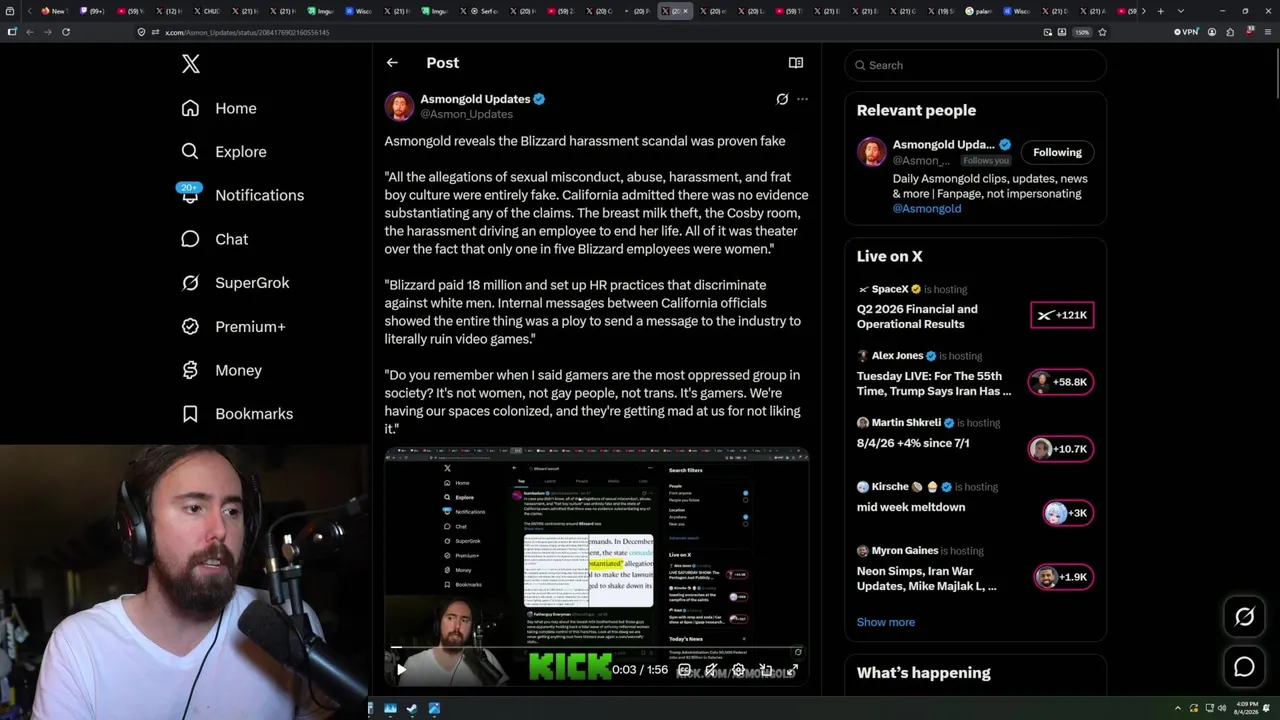Image resolution: width=1280 pixels, height=720 pixels.
Task: Click the Premium+ verified badge icon
Action: [x=190, y=326]
